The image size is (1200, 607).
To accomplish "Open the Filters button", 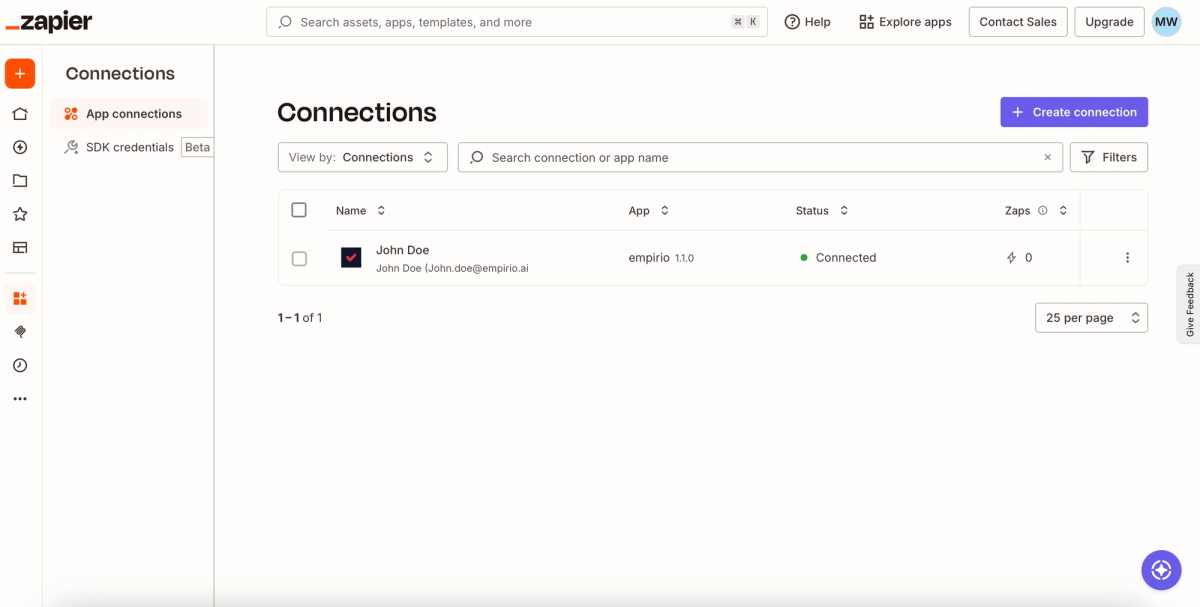I will [1109, 157].
